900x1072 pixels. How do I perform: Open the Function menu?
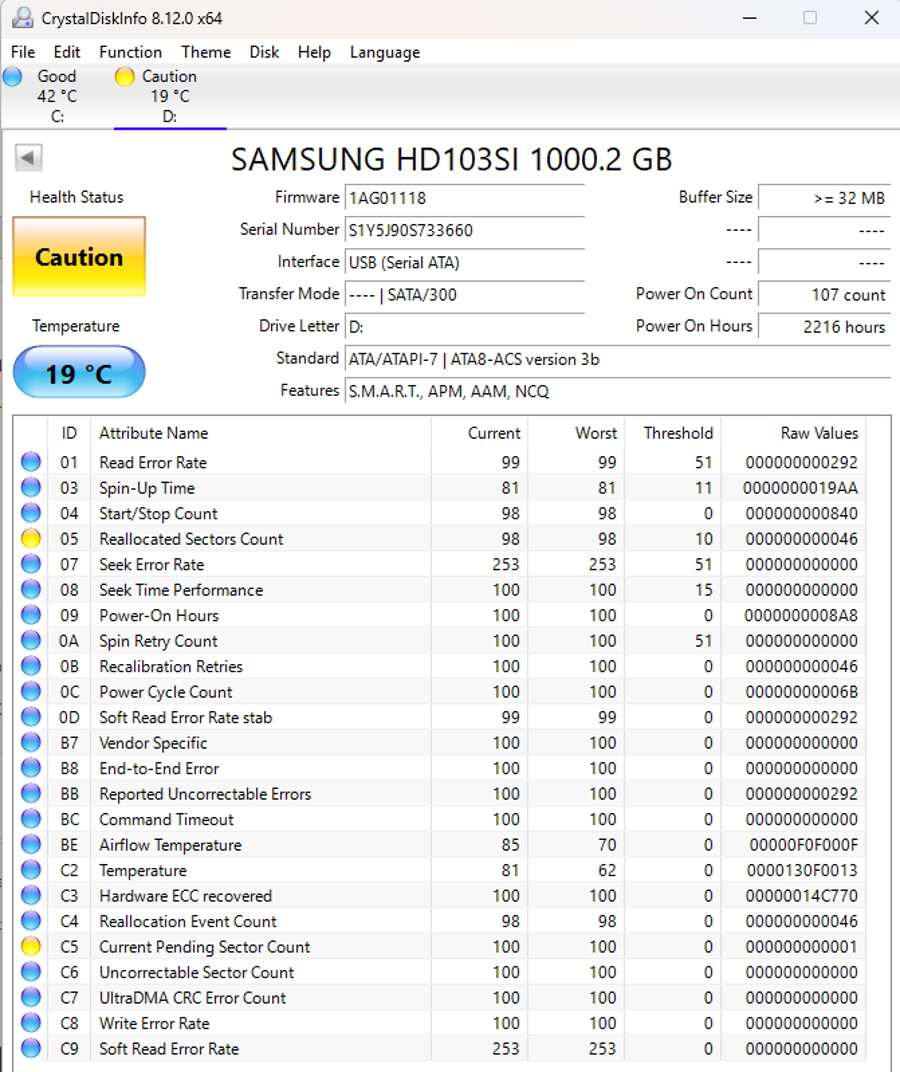(131, 52)
